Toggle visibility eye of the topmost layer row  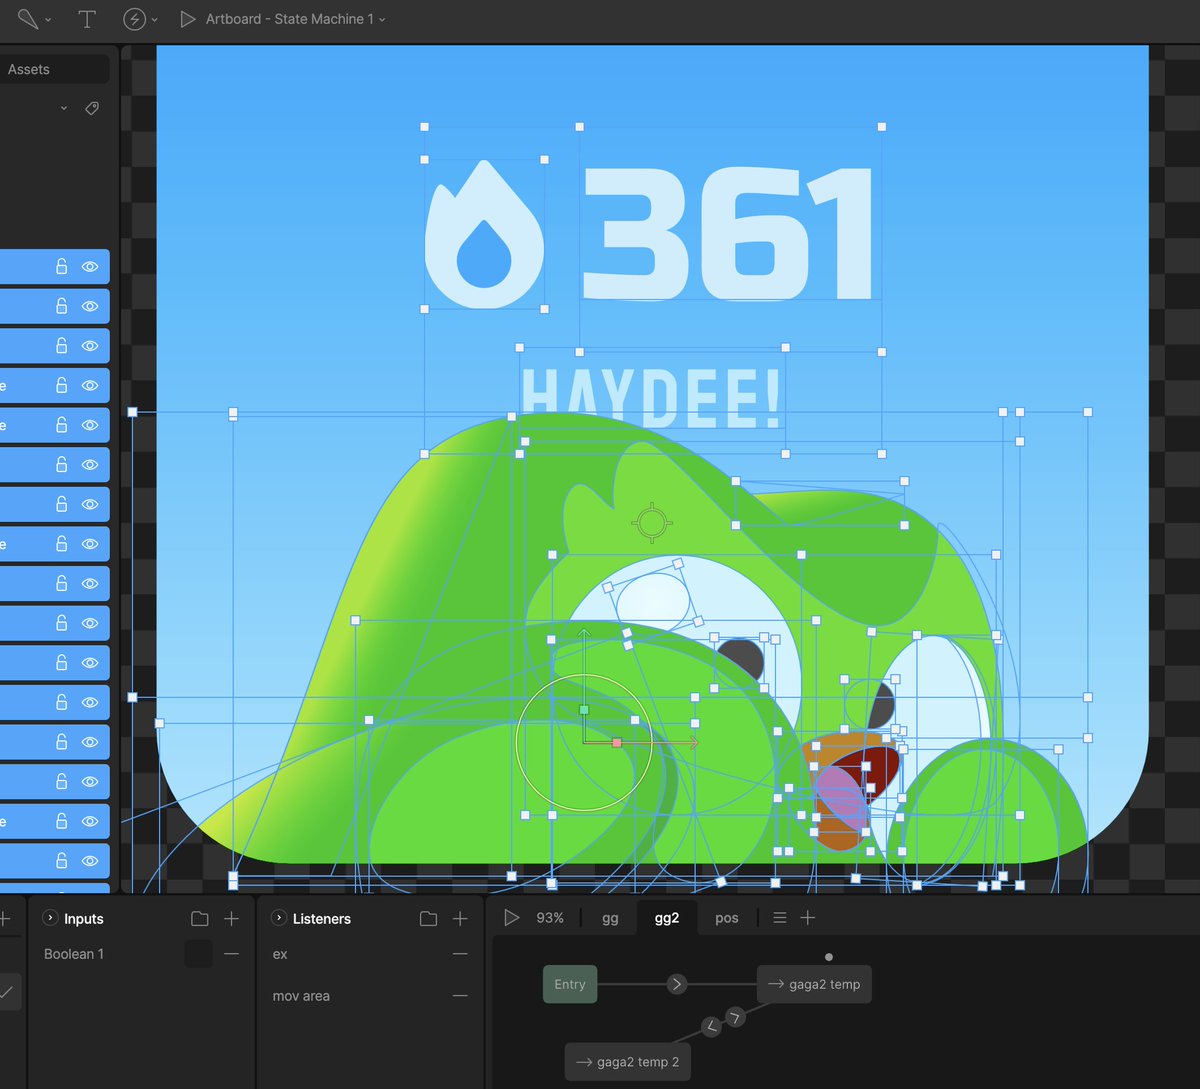90,267
